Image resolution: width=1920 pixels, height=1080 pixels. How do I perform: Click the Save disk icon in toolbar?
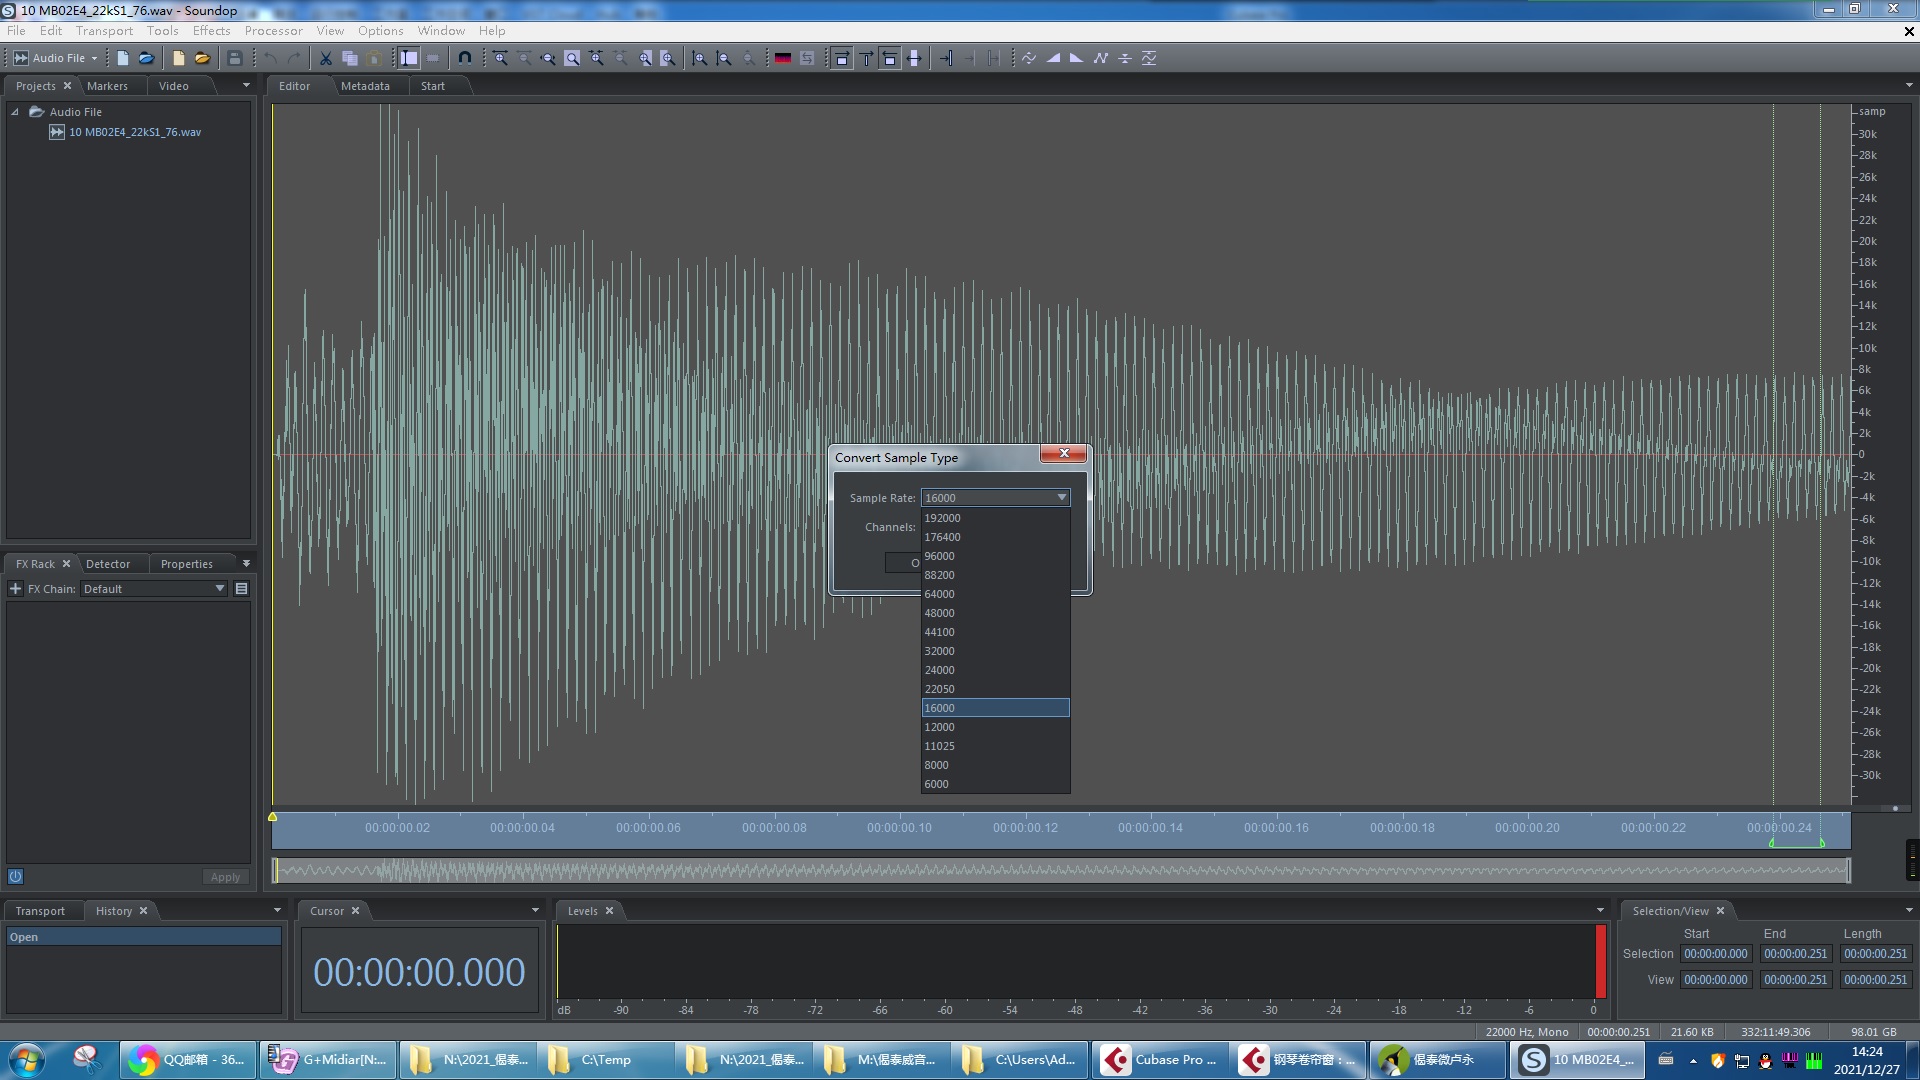pyautogui.click(x=235, y=58)
